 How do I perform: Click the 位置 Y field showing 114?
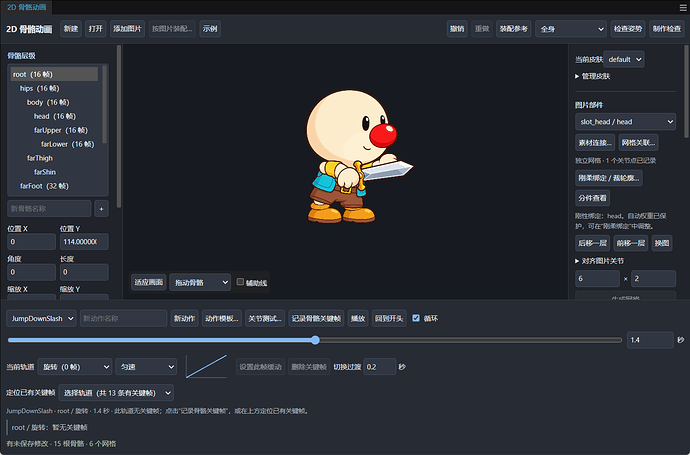tap(84, 242)
